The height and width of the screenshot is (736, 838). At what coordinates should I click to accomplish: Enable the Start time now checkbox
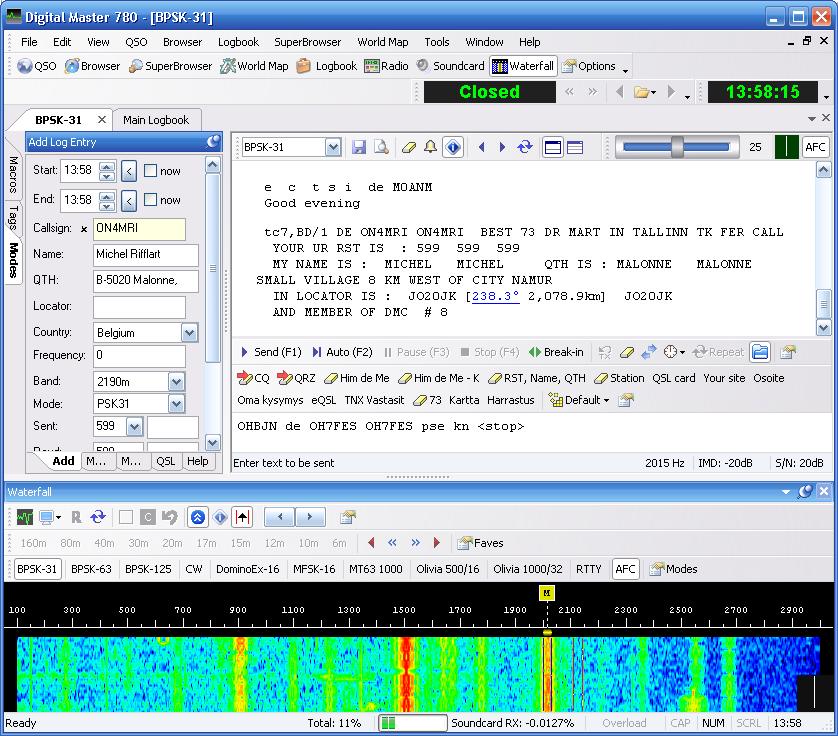point(151,171)
